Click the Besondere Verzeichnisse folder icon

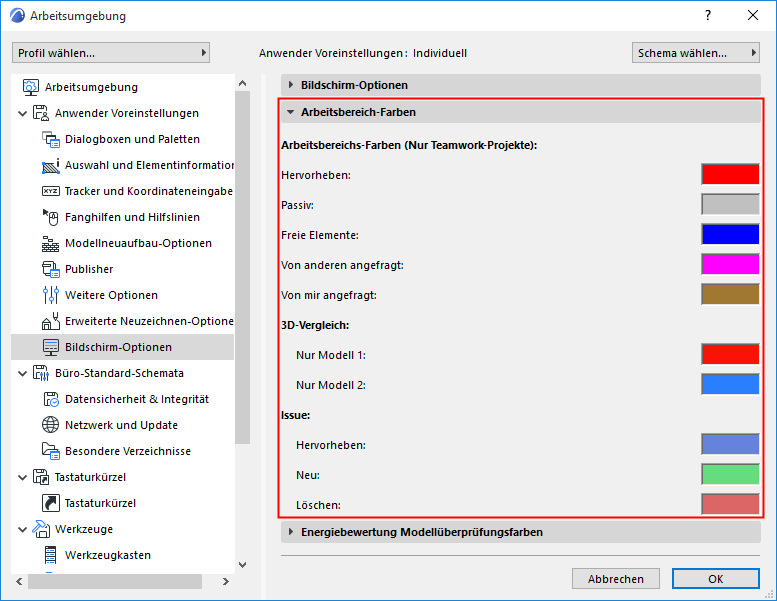[51, 451]
